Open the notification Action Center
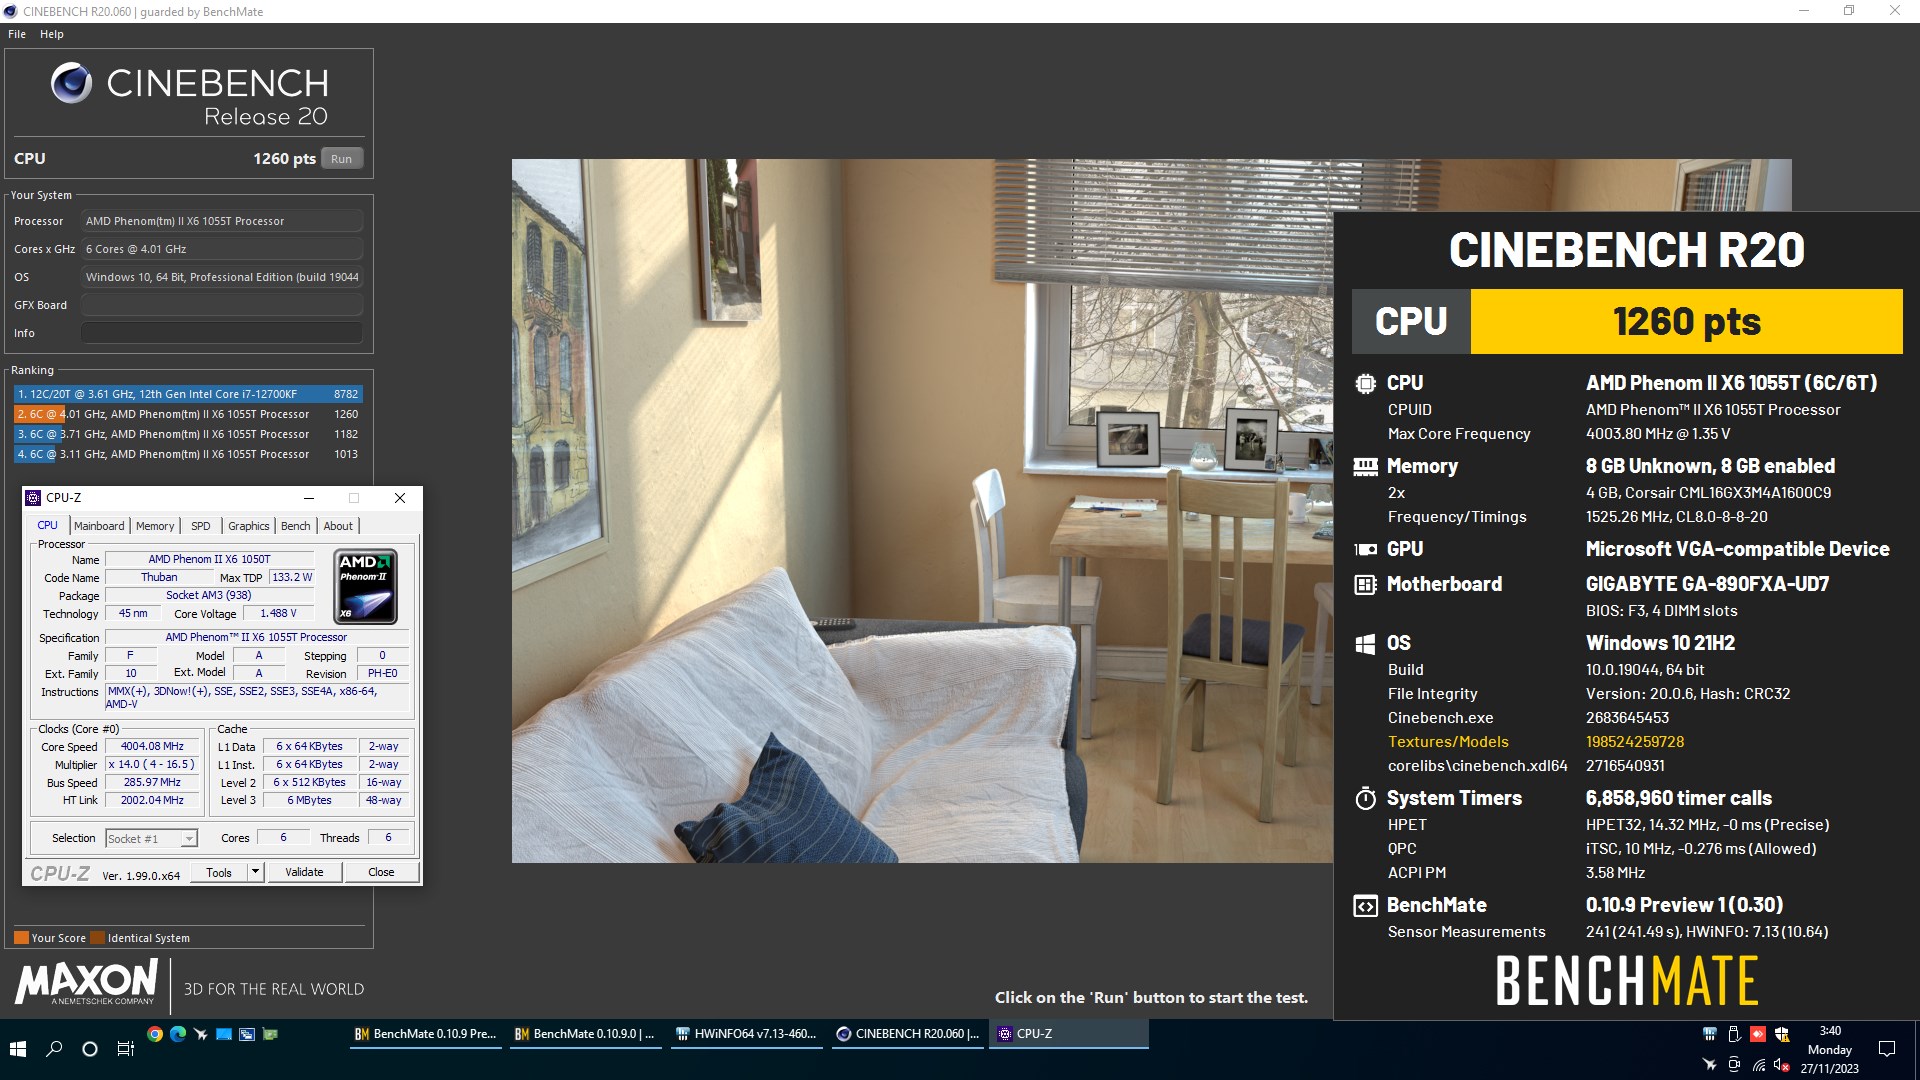Image resolution: width=1920 pixels, height=1080 pixels. pos(1887,1049)
